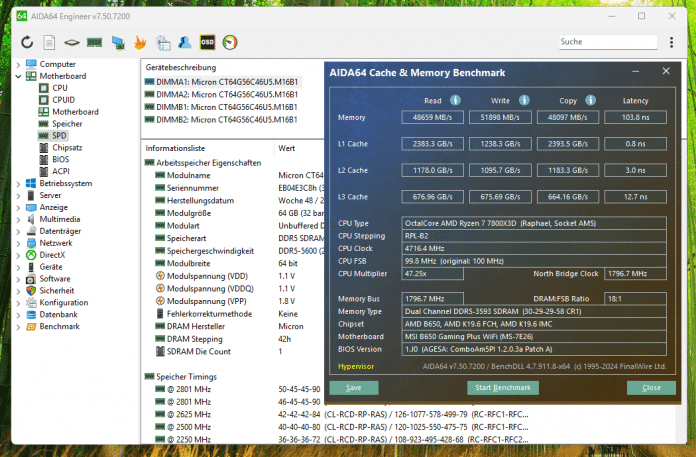Click the computer monitor toolbar icon
This screenshot has height=457, width=696.
118,43
